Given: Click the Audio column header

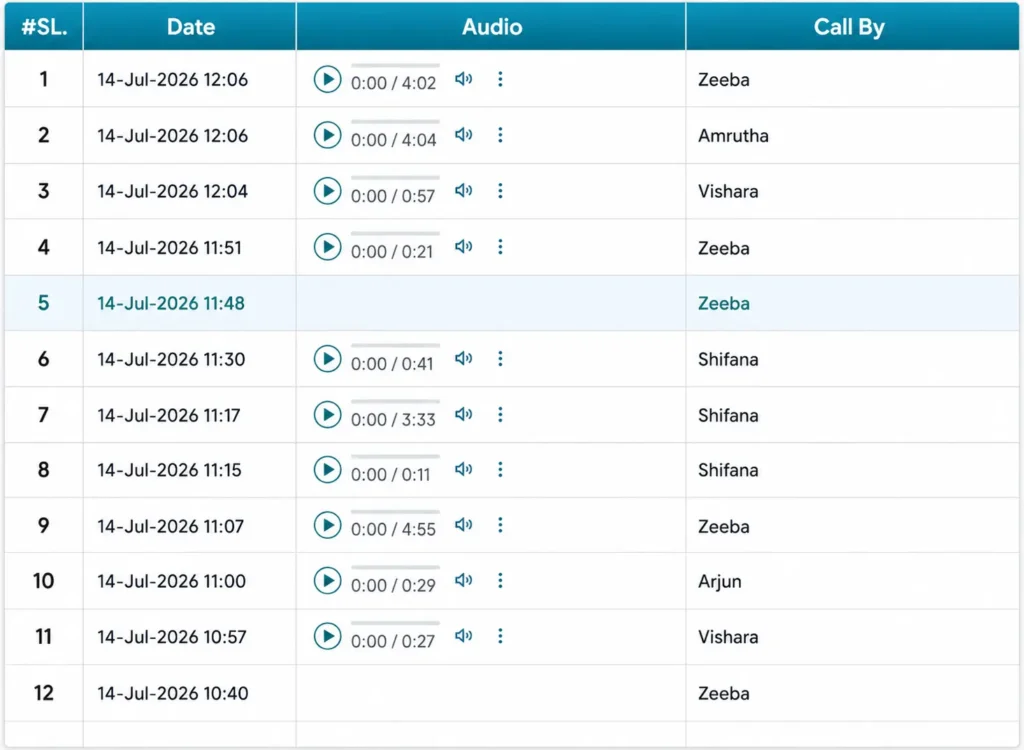Looking at the screenshot, I should (x=492, y=27).
